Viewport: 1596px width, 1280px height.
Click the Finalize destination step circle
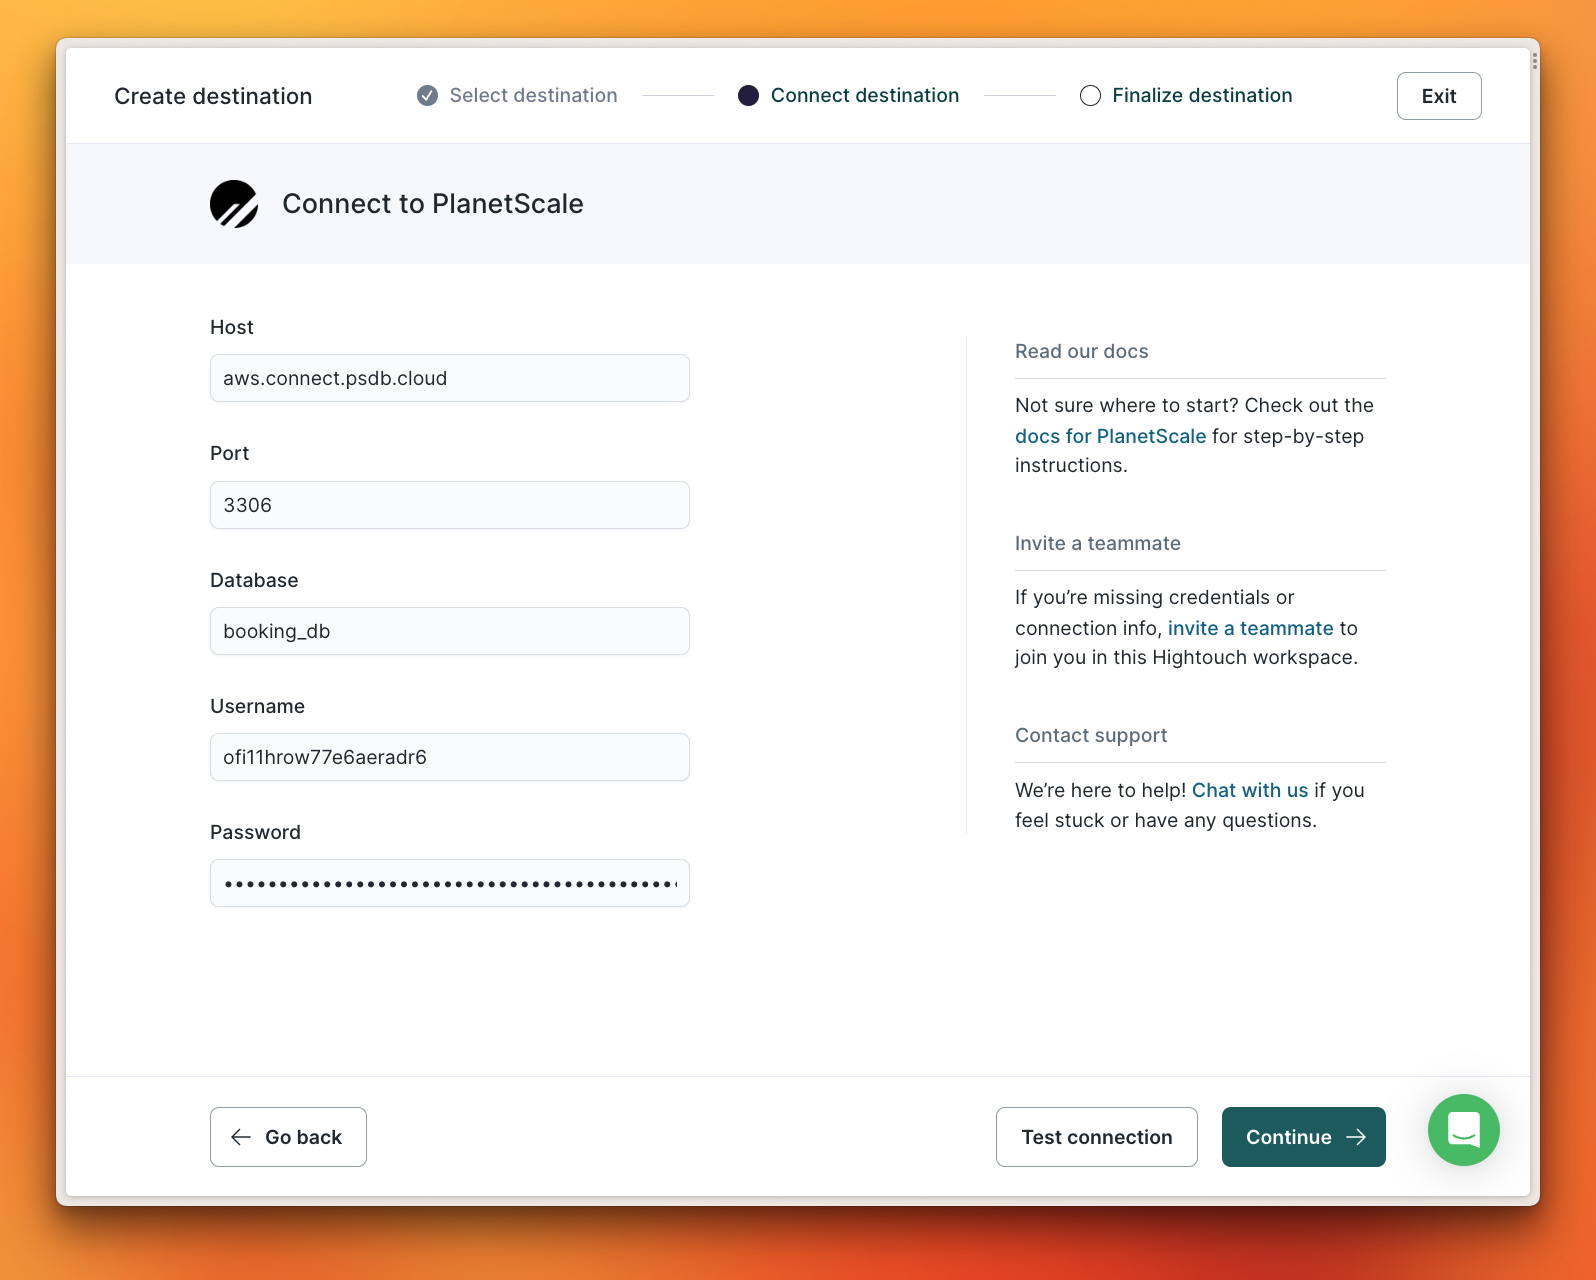1090,96
